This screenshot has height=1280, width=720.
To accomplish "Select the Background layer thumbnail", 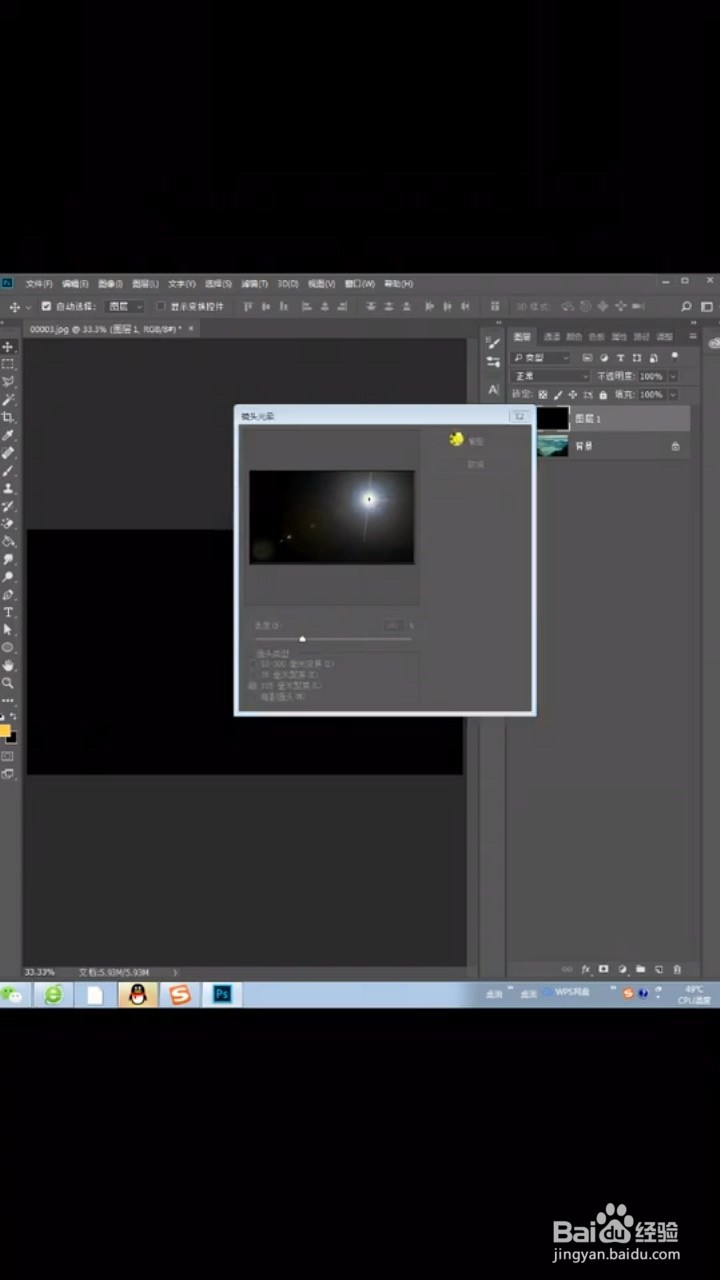I will (554, 446).
